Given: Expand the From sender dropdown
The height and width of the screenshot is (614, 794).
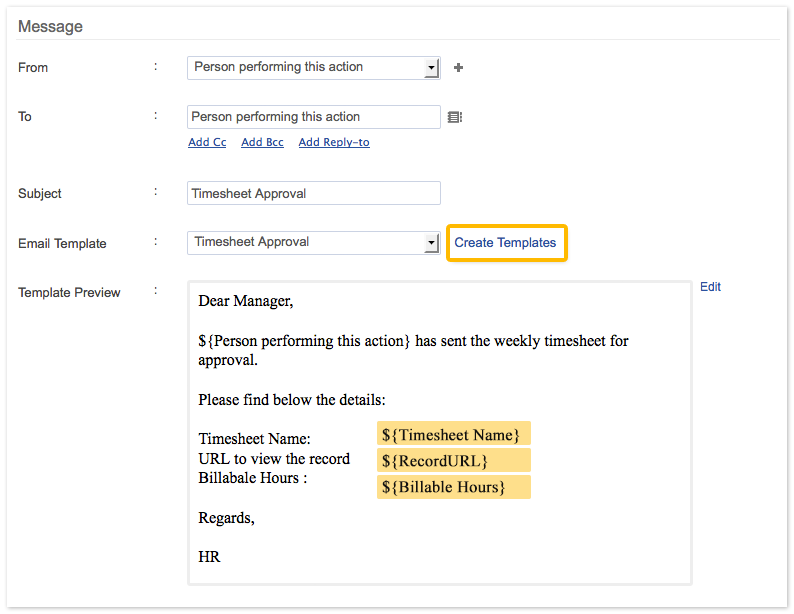Looking at the screenshot, I should coord(432,68).
